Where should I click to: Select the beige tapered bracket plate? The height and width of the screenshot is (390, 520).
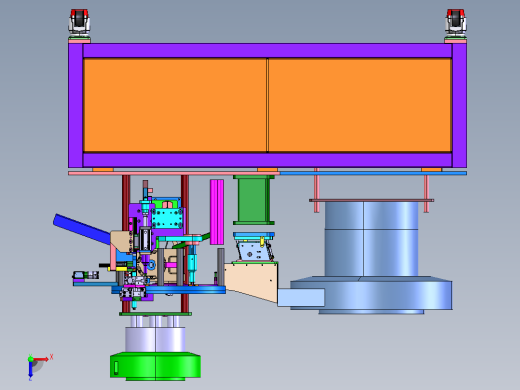click(252, 282)
